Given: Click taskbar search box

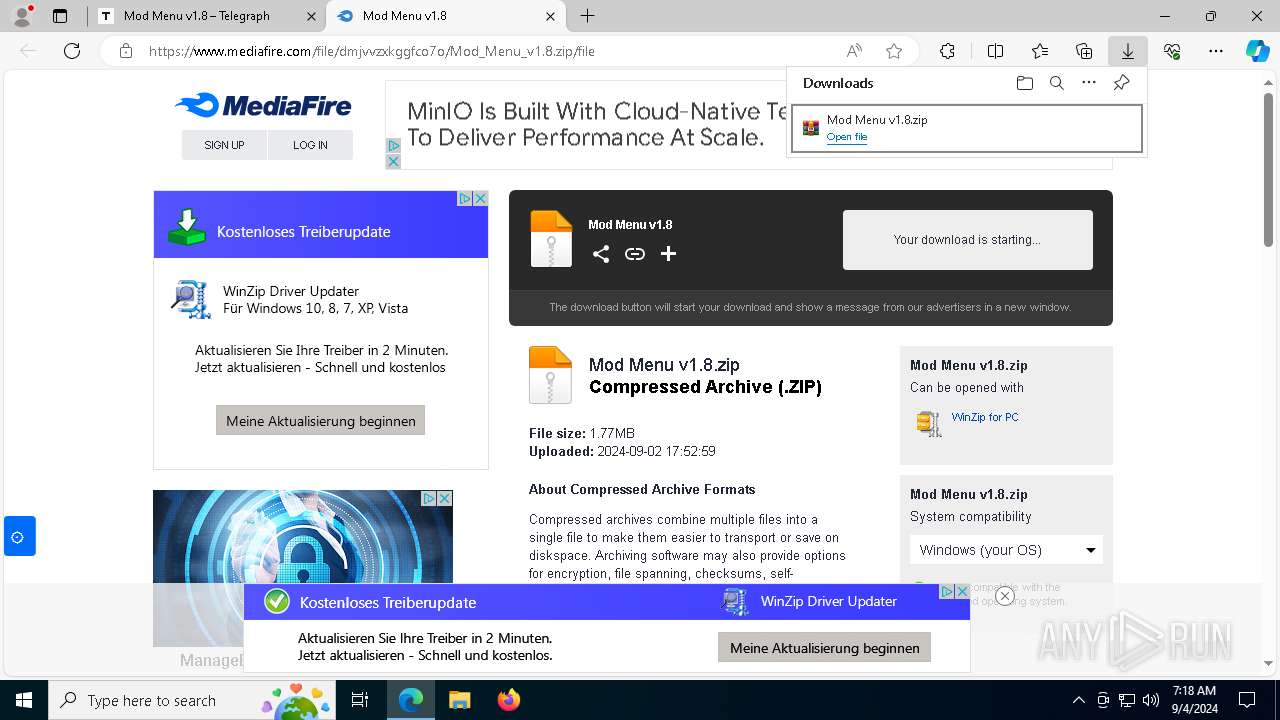Looking at the screenshot, I should coord(193,700).
